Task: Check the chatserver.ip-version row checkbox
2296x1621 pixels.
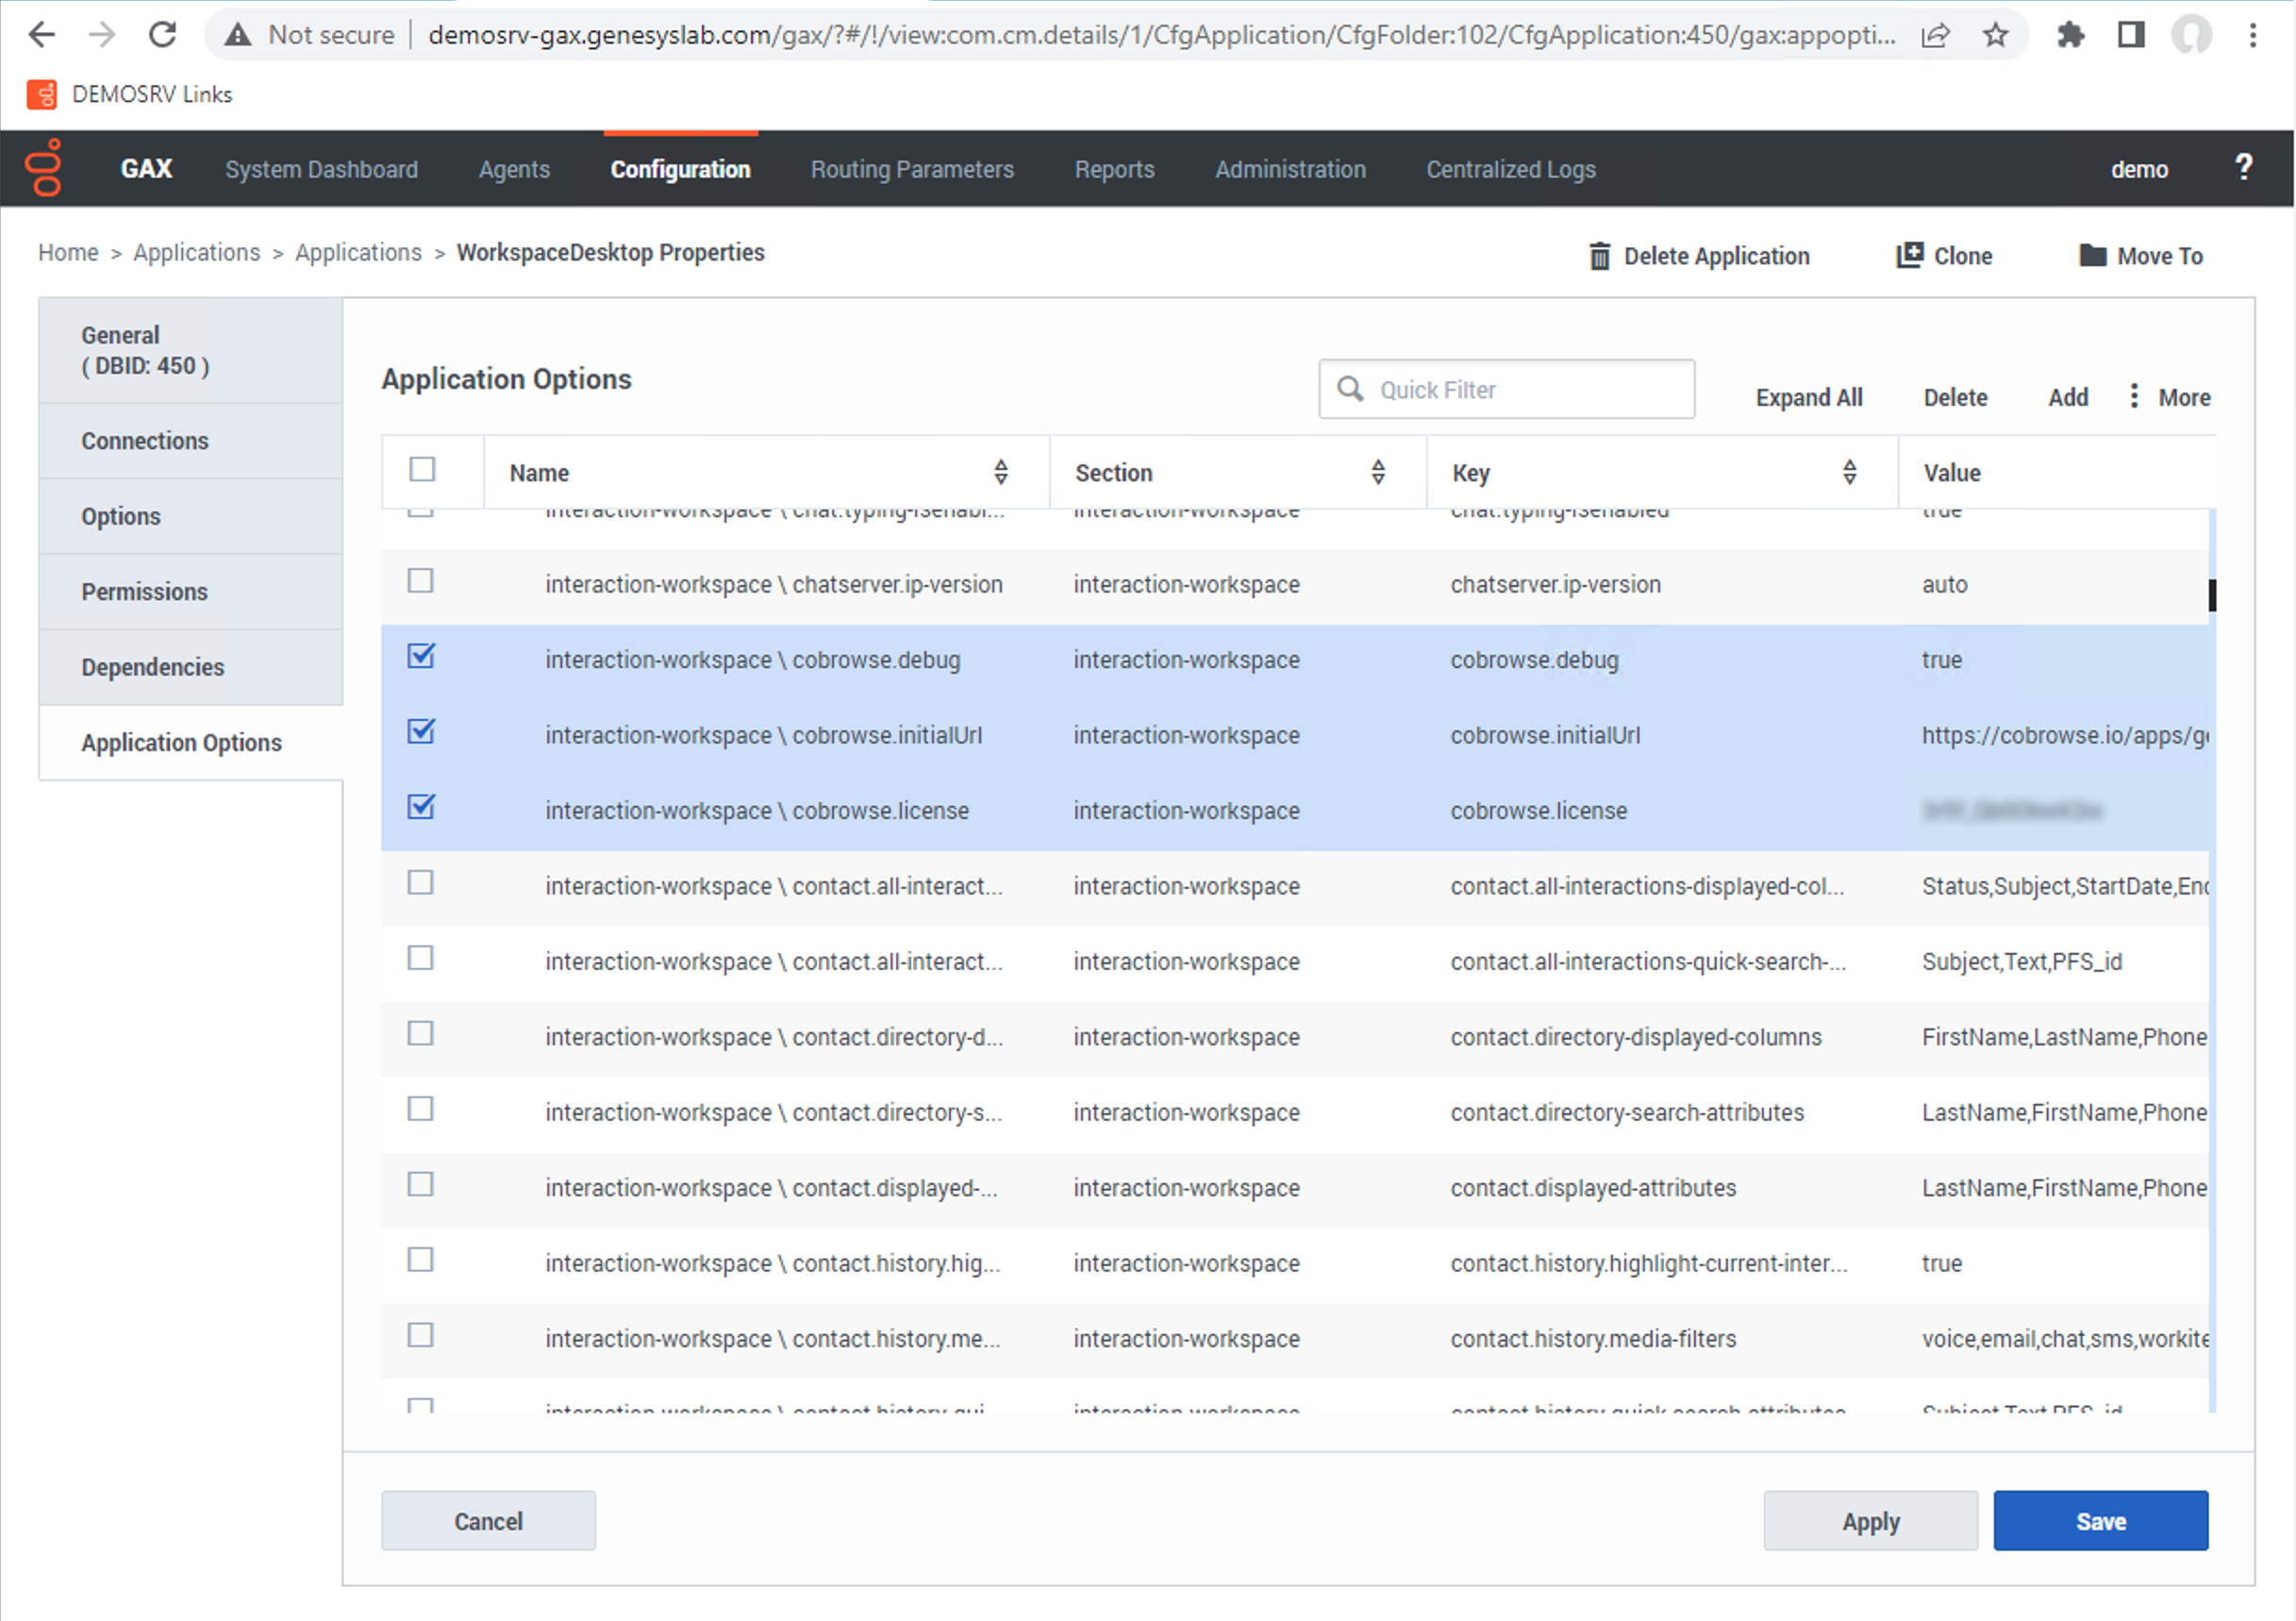Action: pos(421,581)
